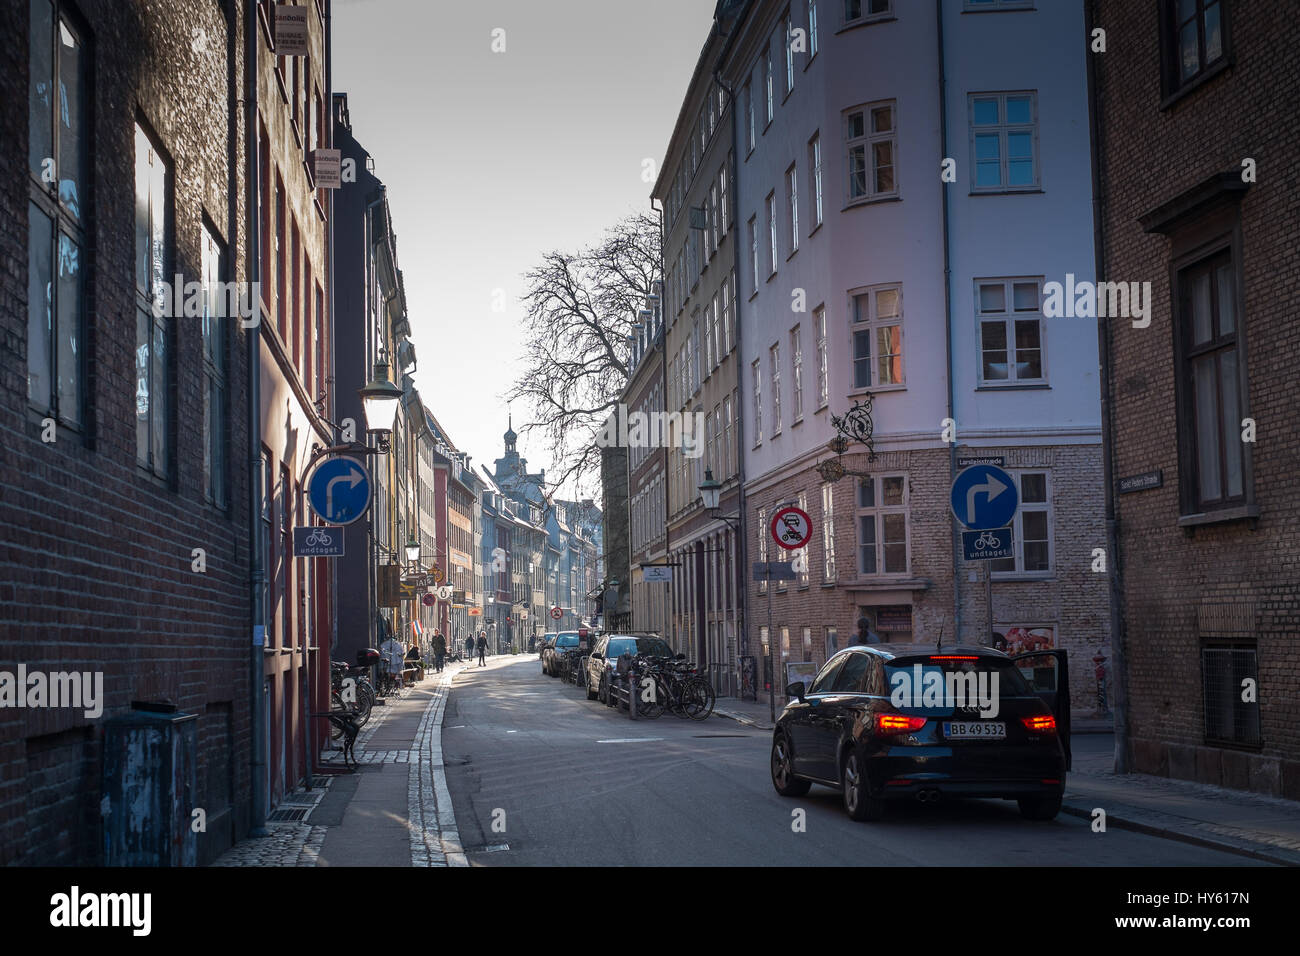Click the alamy logo in the black footer
The width and height of the screenshot is (1300, 956).
pos(100,911)
